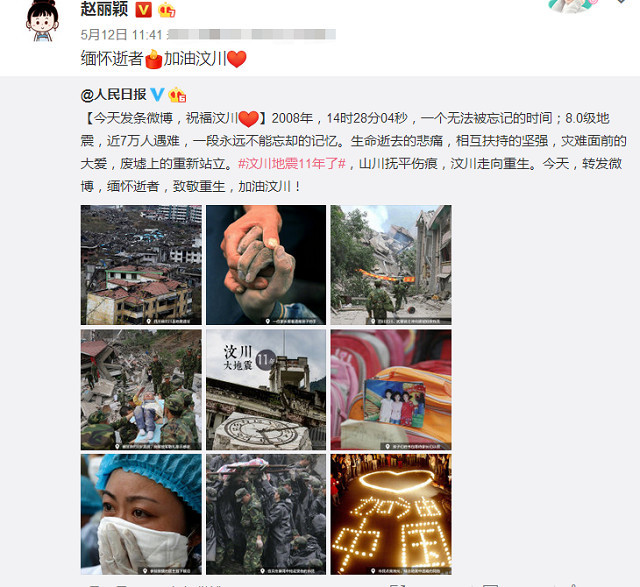
Task: Open the collapsed building with soldiers photo
Action: [391, 265]
